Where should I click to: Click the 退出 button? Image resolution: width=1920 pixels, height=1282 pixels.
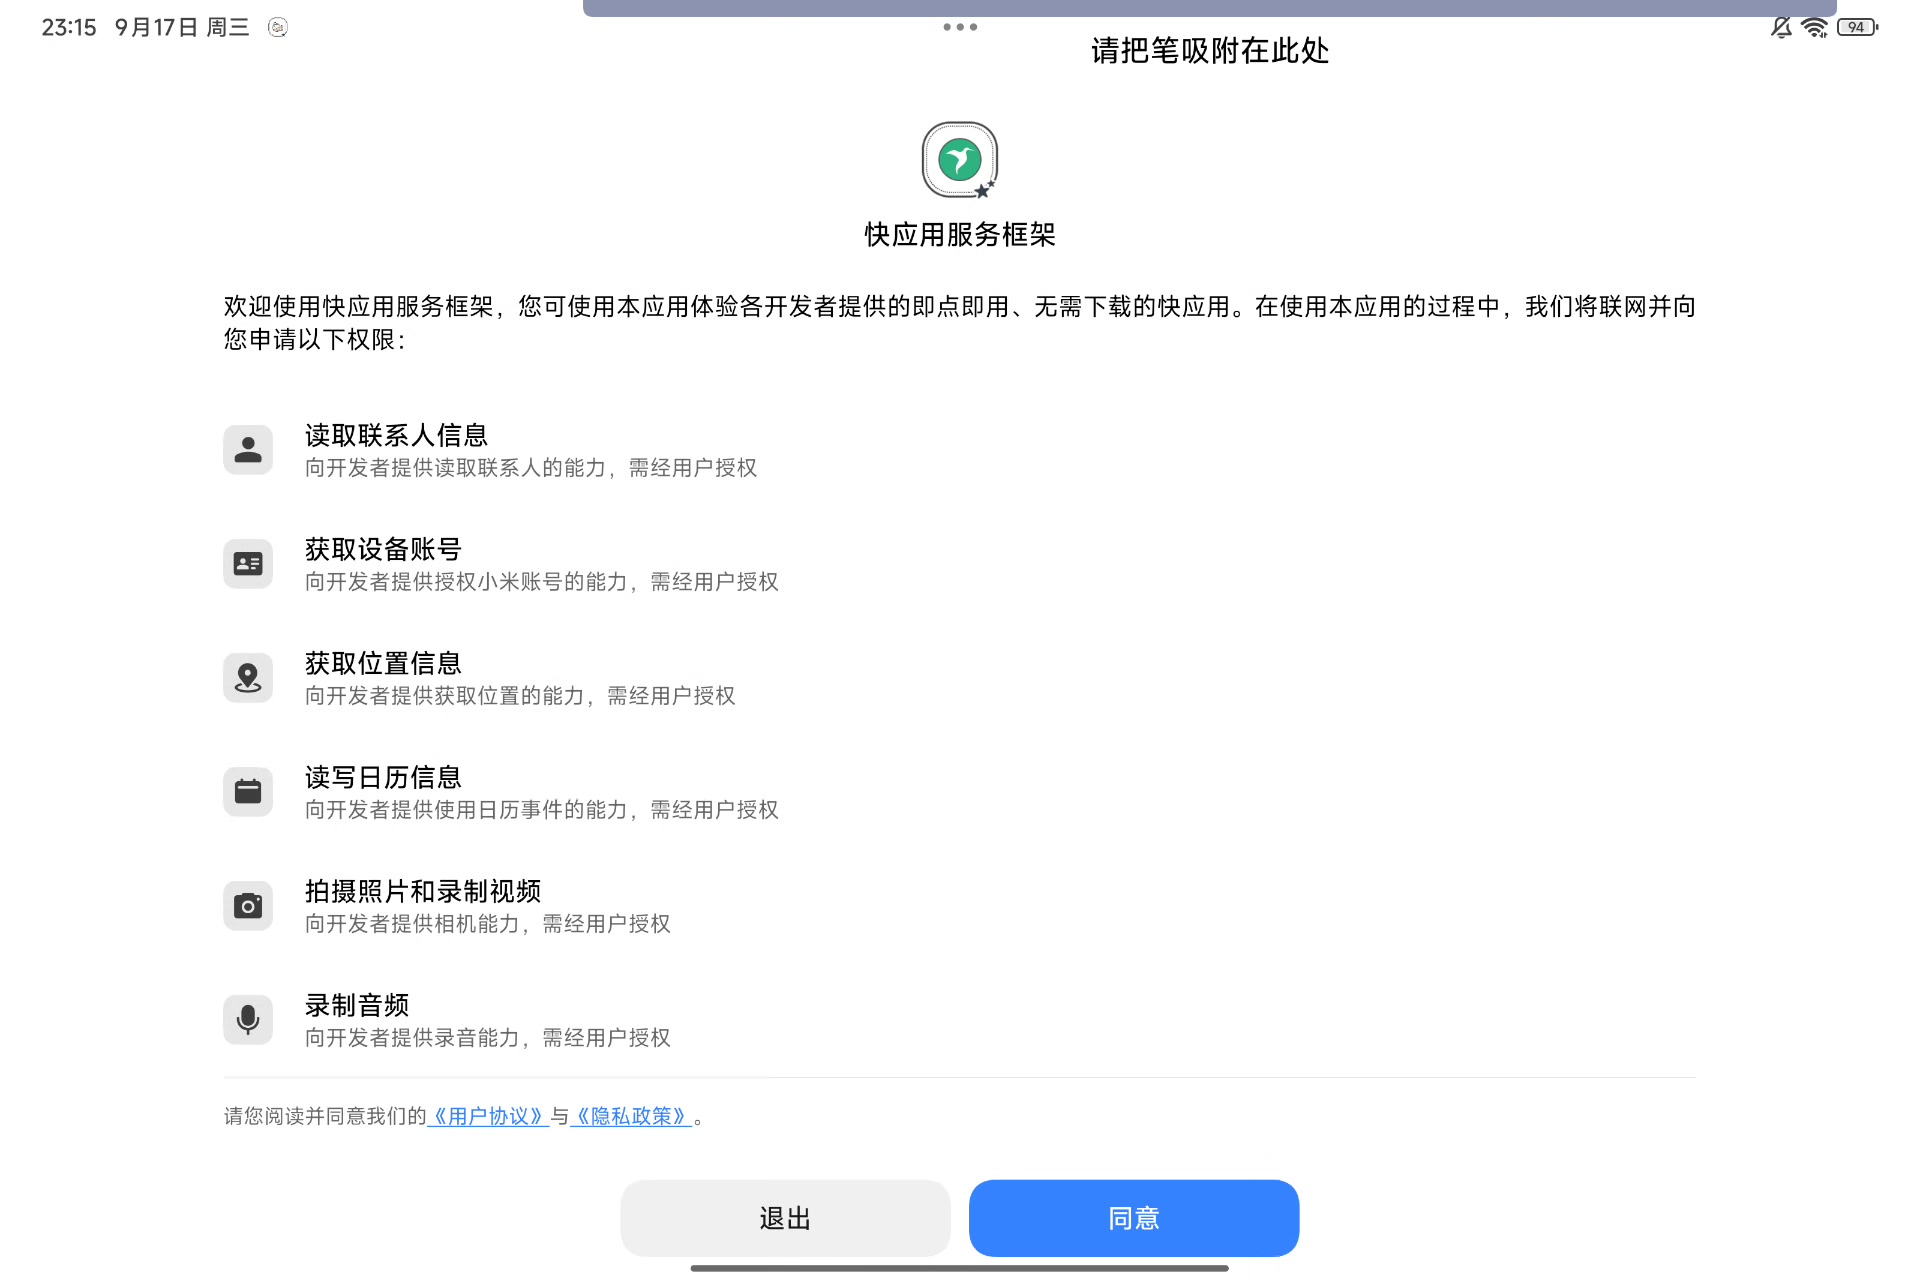coord(785,1218)
